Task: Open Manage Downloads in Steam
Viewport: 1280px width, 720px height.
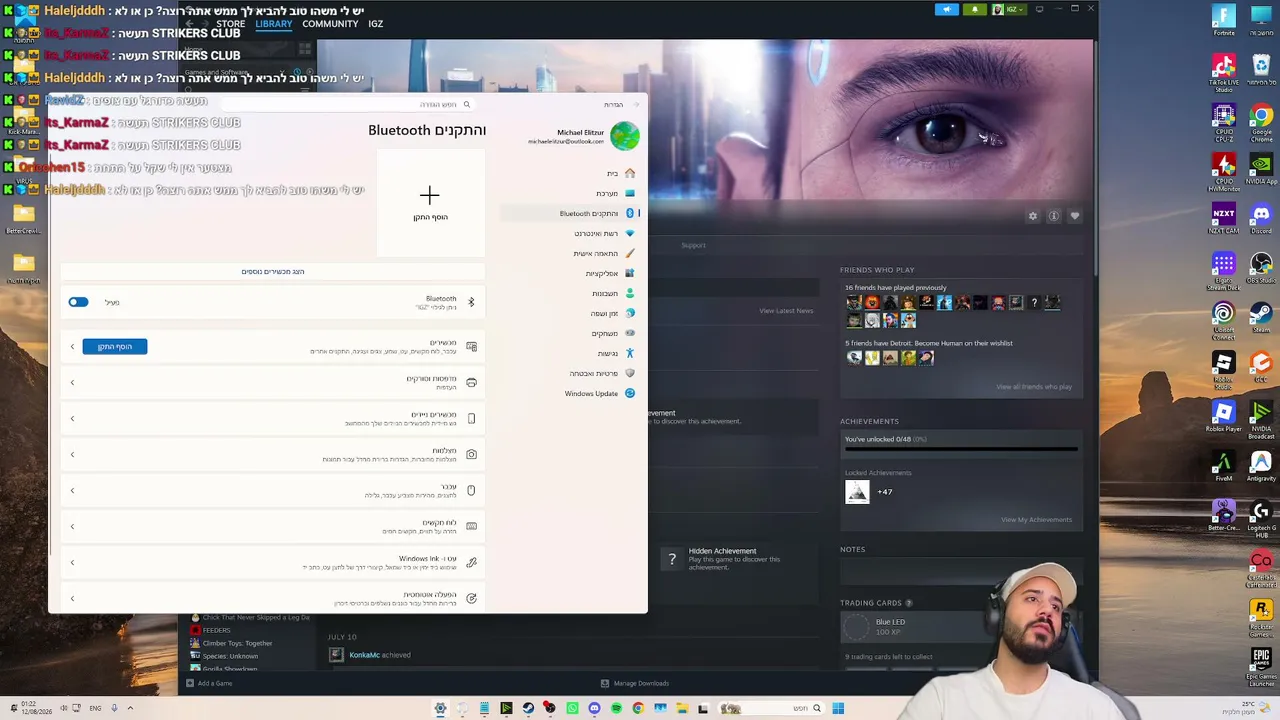Action: click(635, 684)
